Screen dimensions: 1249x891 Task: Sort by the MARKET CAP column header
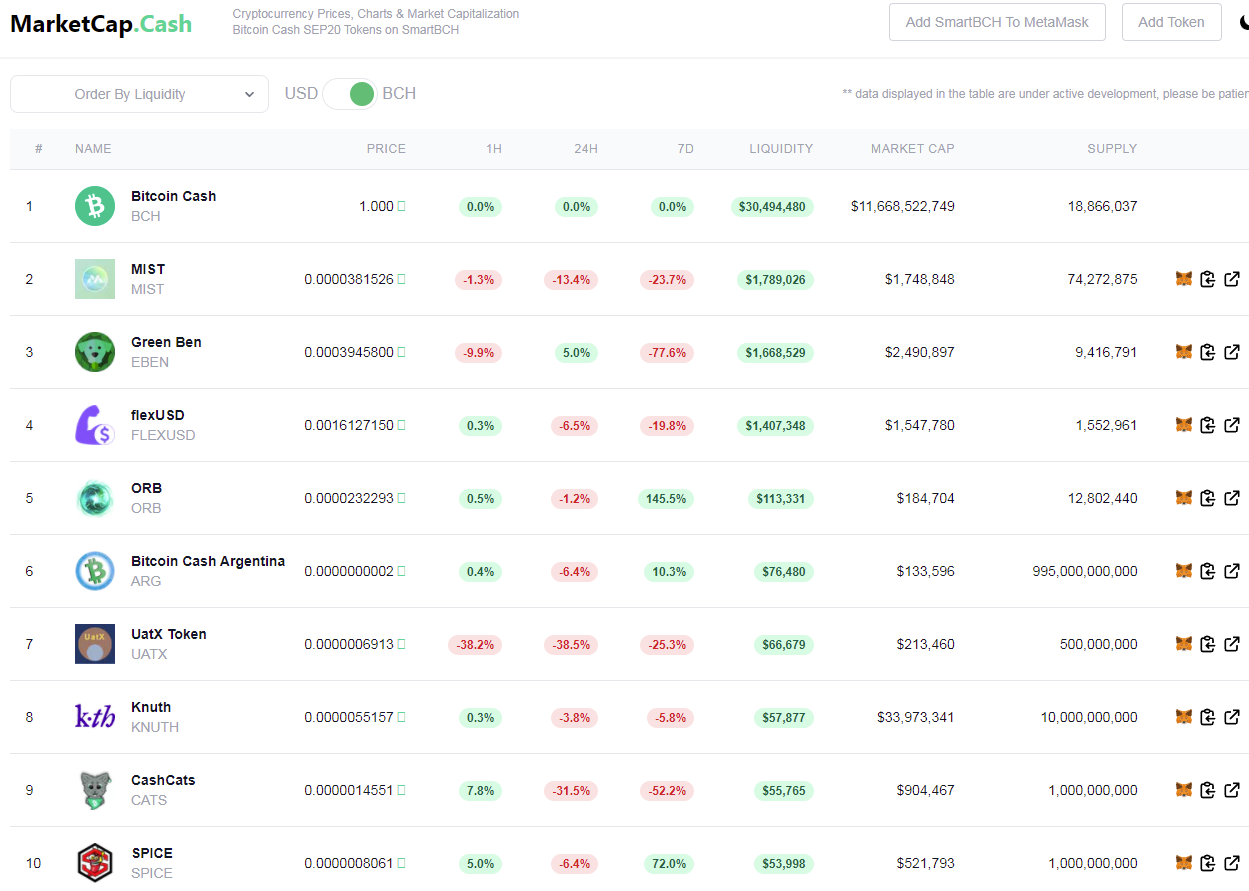(912, 149)
